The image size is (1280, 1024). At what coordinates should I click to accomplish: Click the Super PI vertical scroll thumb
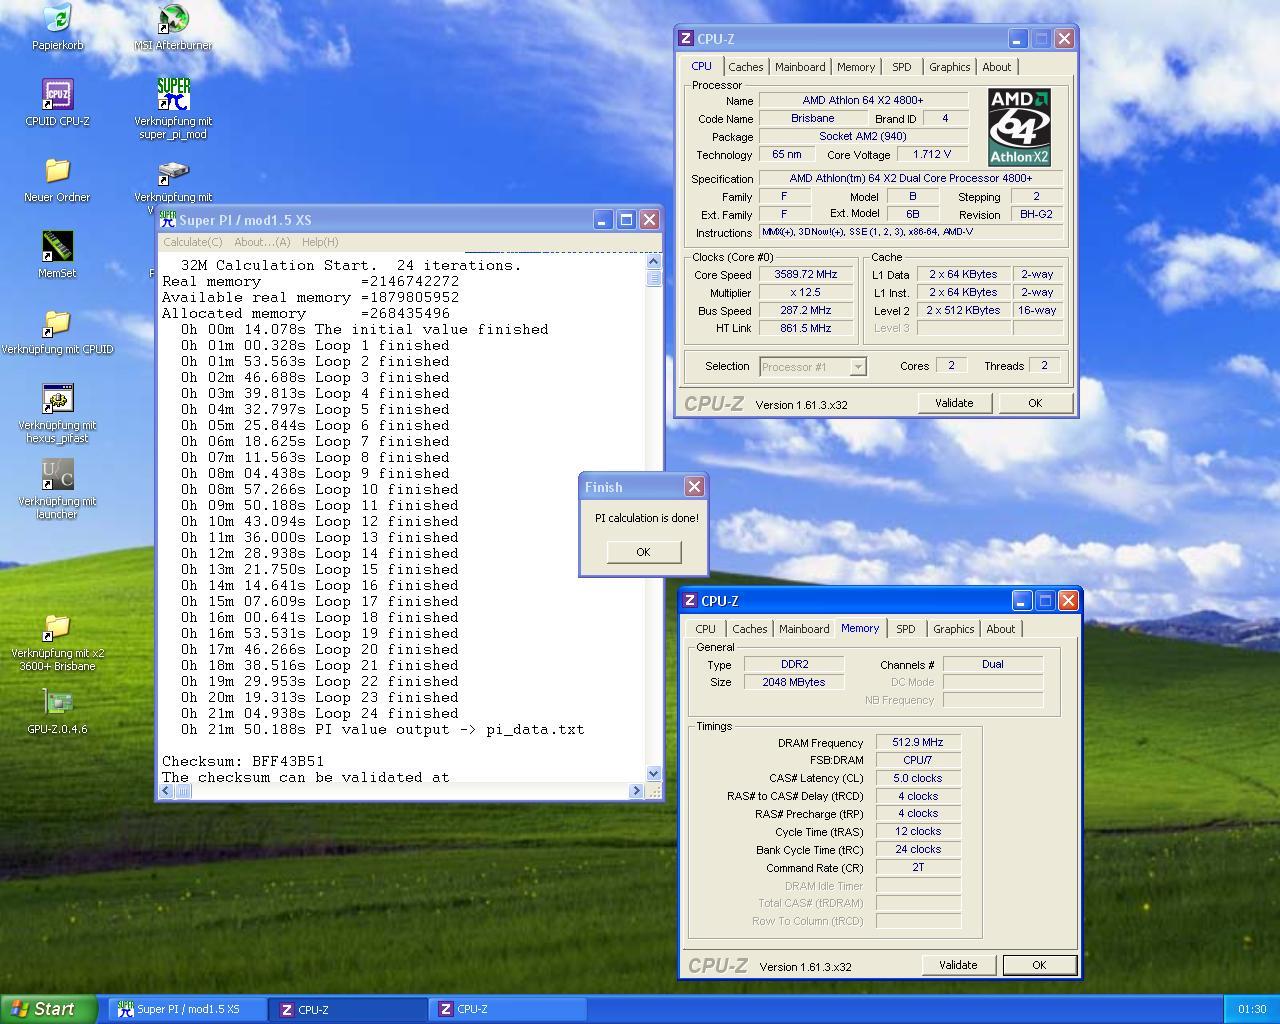(x=654, y=278)
